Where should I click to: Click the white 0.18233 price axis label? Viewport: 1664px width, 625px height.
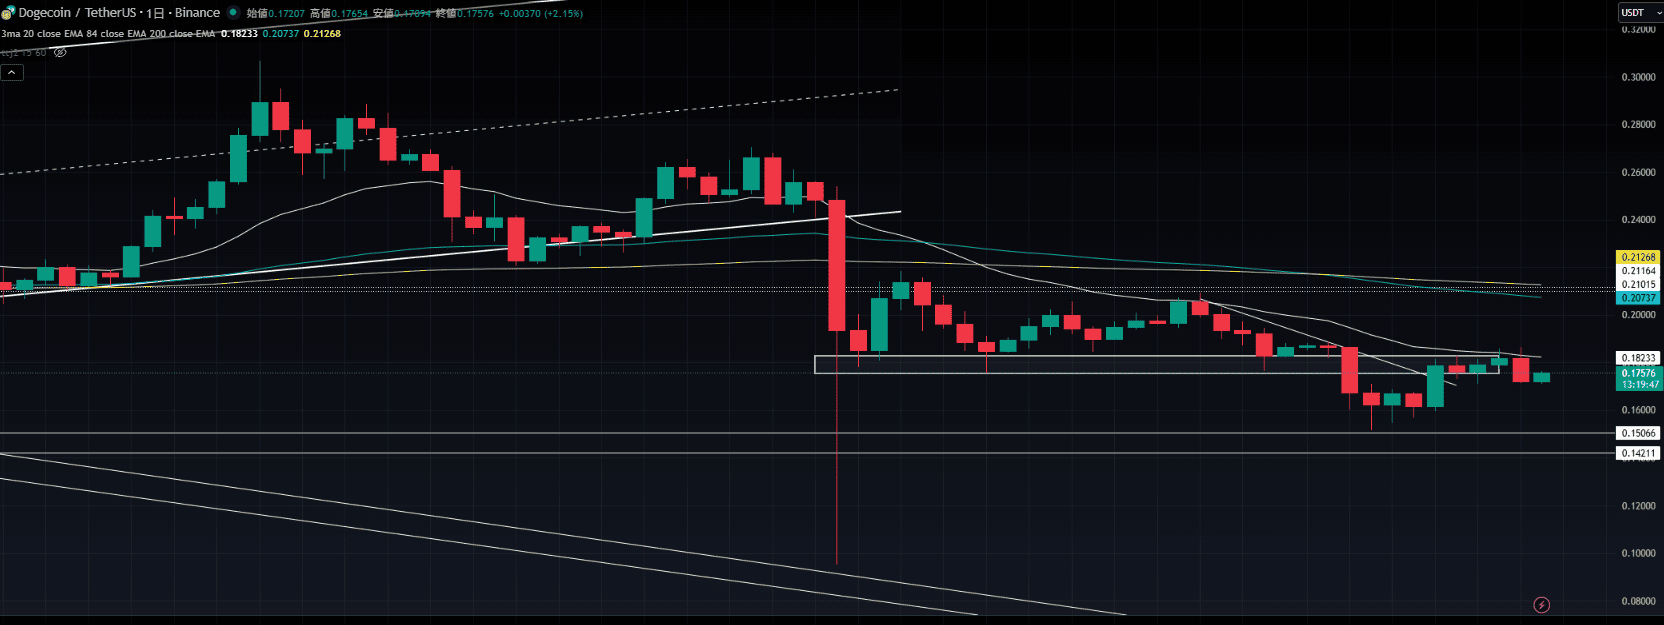[x=1638, y=358]
